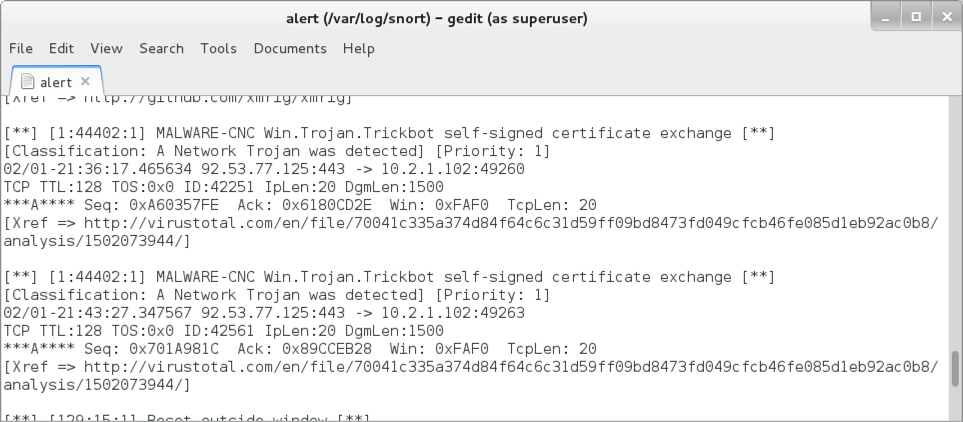Click the Seq: 0xA60357FE line
The image size is (963, 422).
(300, 205)
